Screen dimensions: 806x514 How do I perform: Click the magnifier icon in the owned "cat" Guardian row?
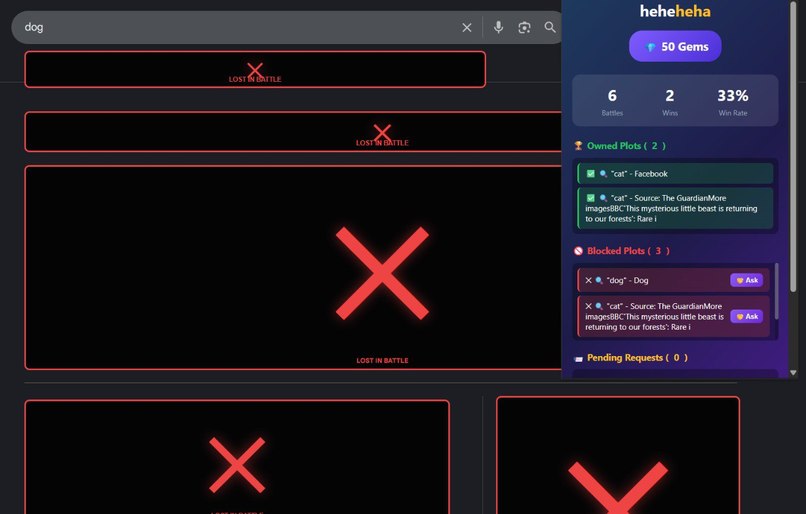pyautogui.click(x=603, y=198)
